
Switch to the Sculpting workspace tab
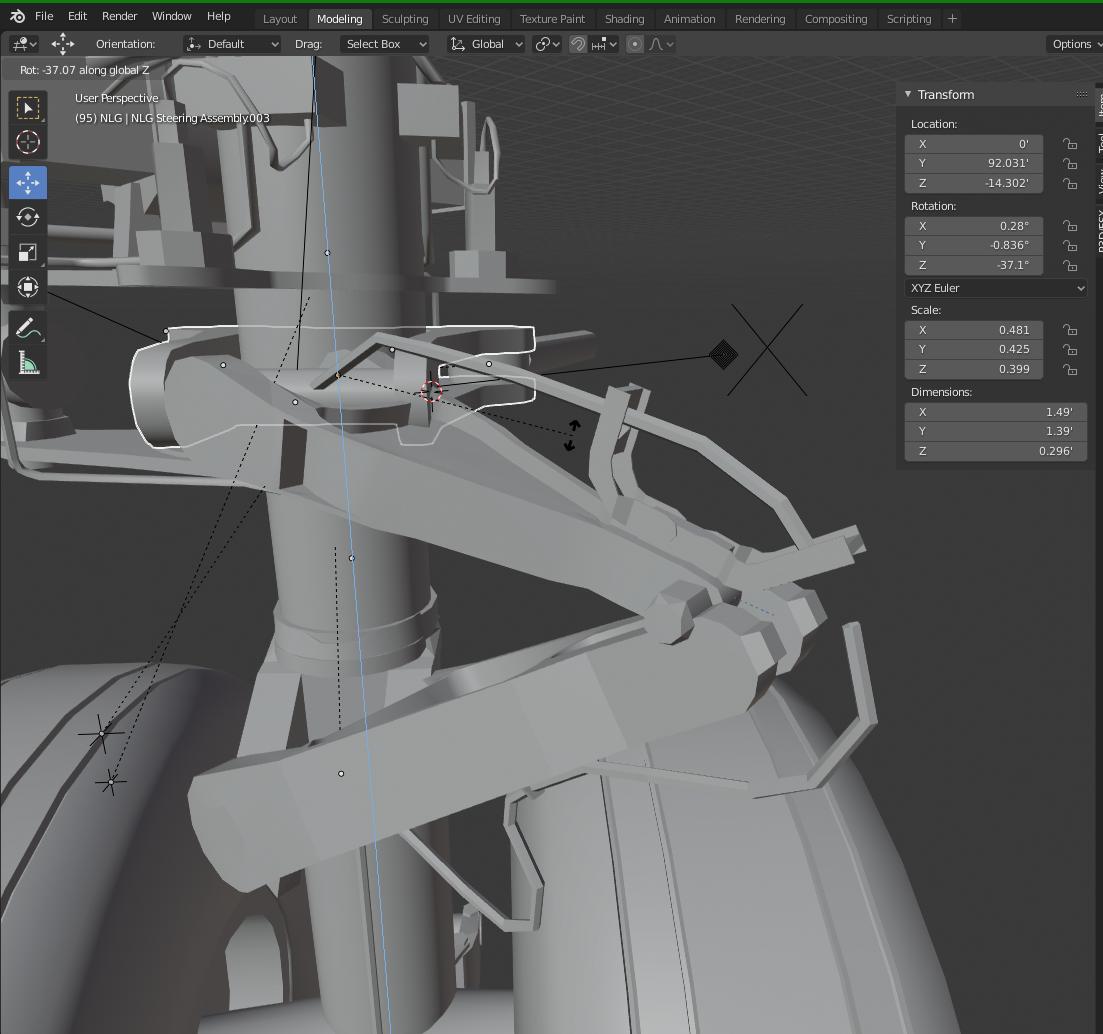click(x=405, y=19)
